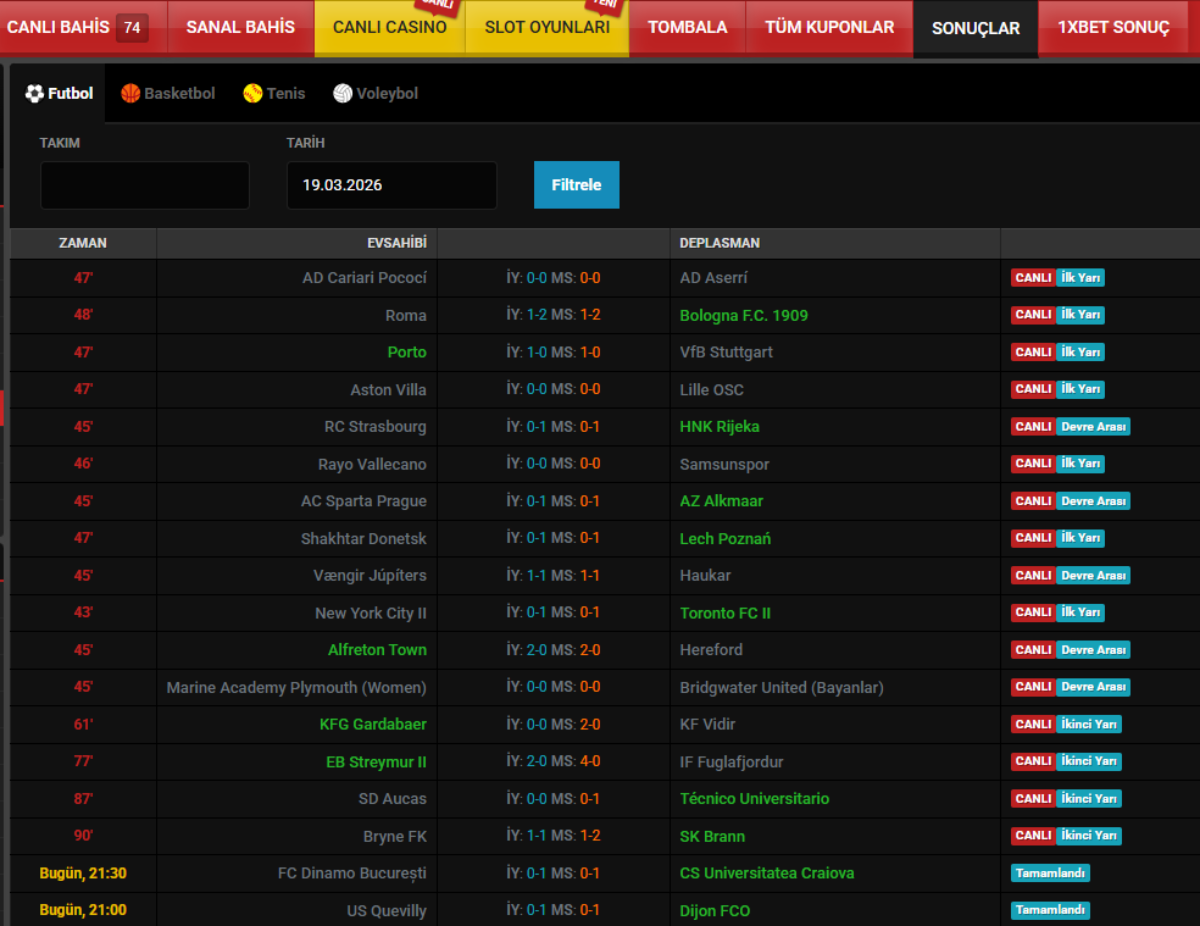Image resolution: width=1200 pixels, height=926 pixels.
Task: Click Hereford team name
Action: (x=711, y=650)
